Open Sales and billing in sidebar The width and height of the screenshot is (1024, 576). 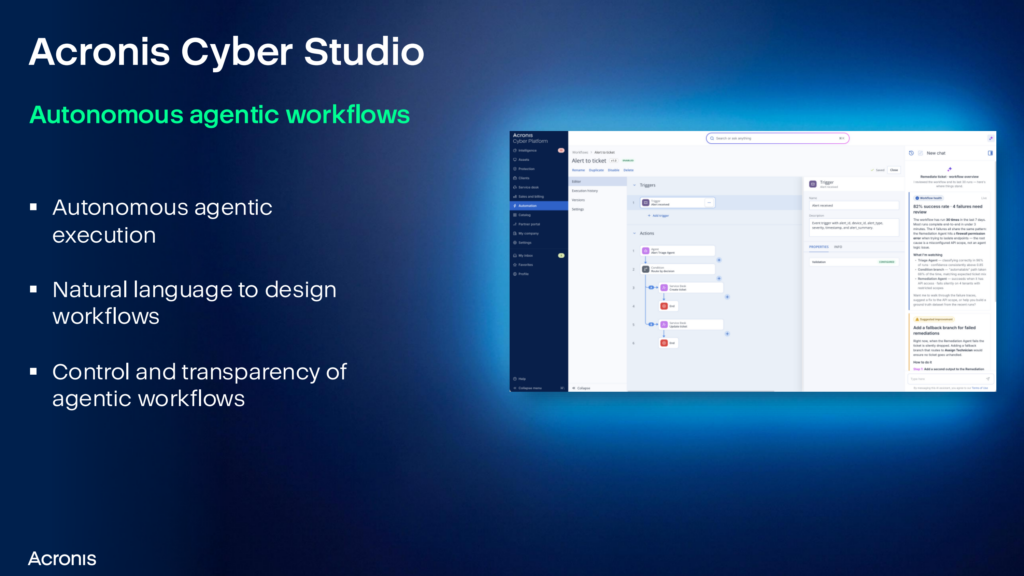click(538, 197)
